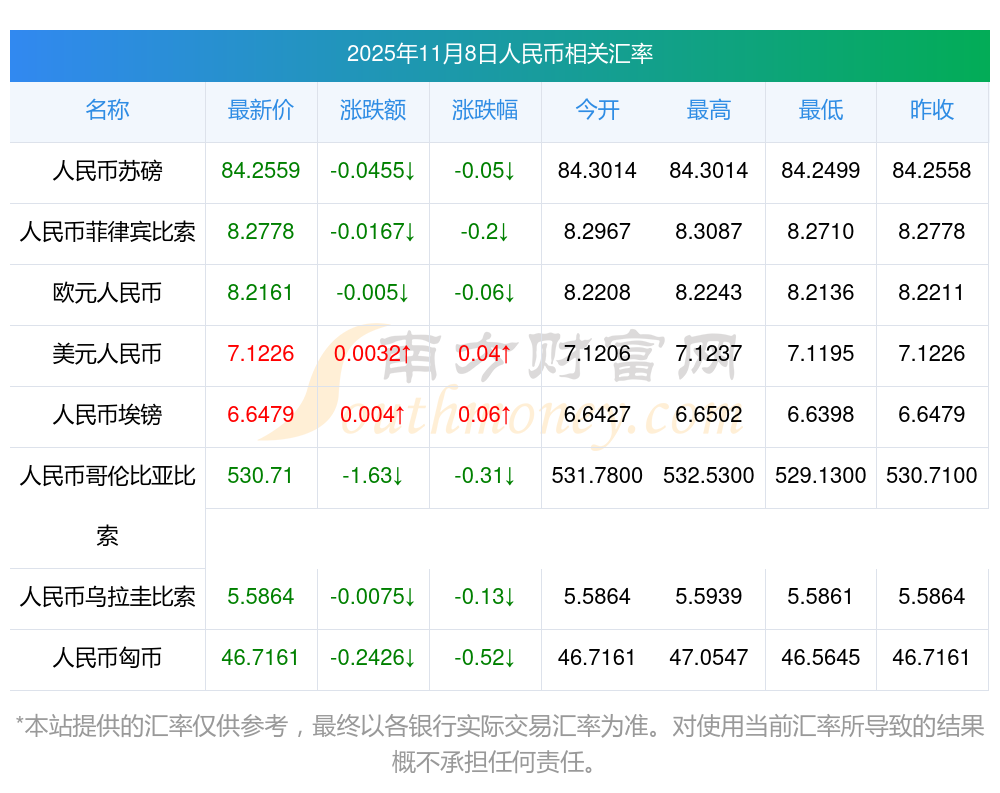This screenshot has width=1000, height=793.
Task: Click the 人民币苏磅 row name
Action: (107, 171)
